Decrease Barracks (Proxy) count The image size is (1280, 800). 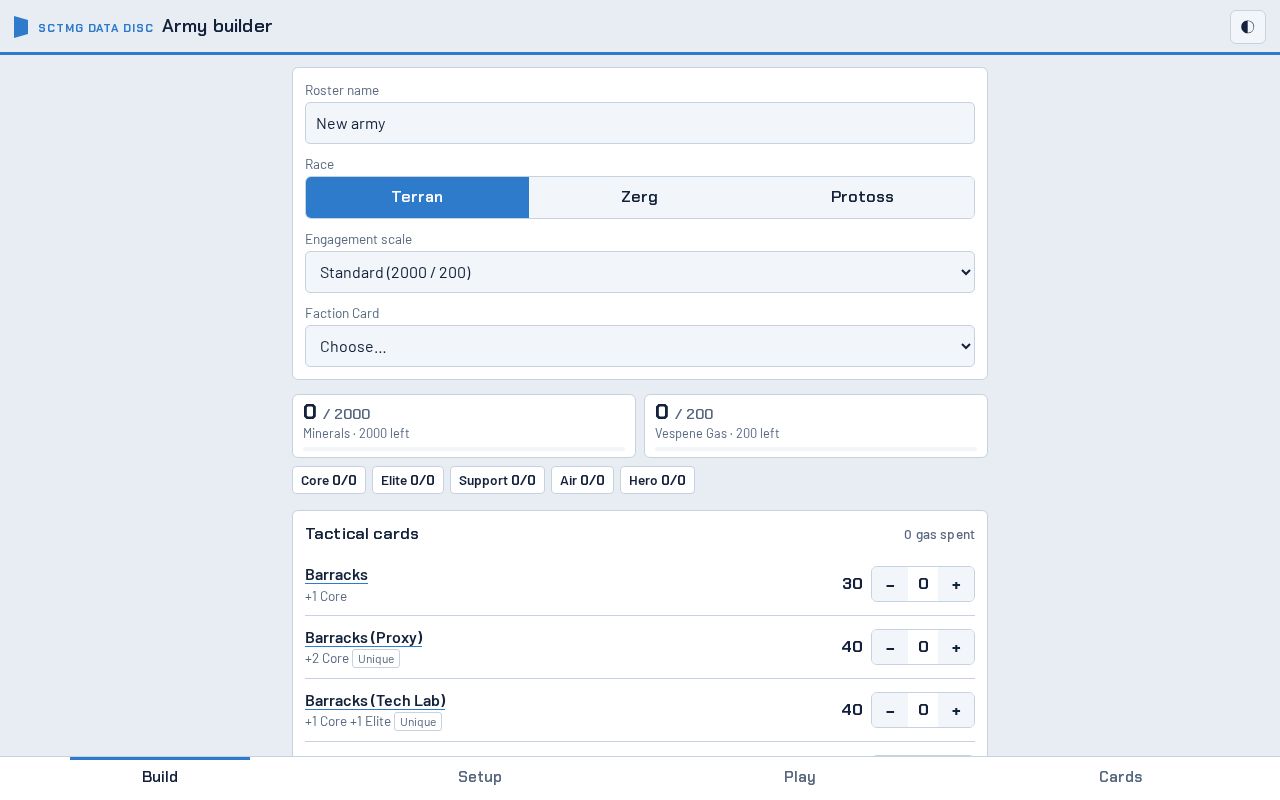890,647
